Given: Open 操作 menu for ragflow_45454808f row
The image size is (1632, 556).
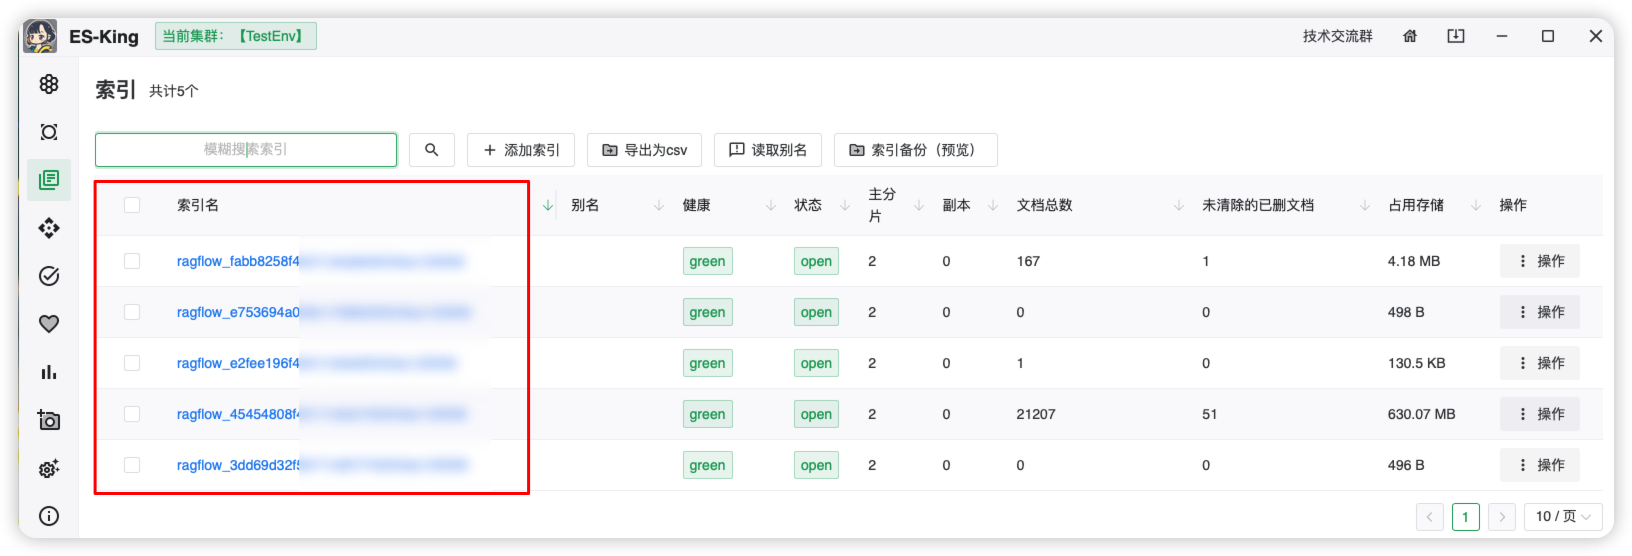Looking at the screenshot, I should coord(1540,414).
